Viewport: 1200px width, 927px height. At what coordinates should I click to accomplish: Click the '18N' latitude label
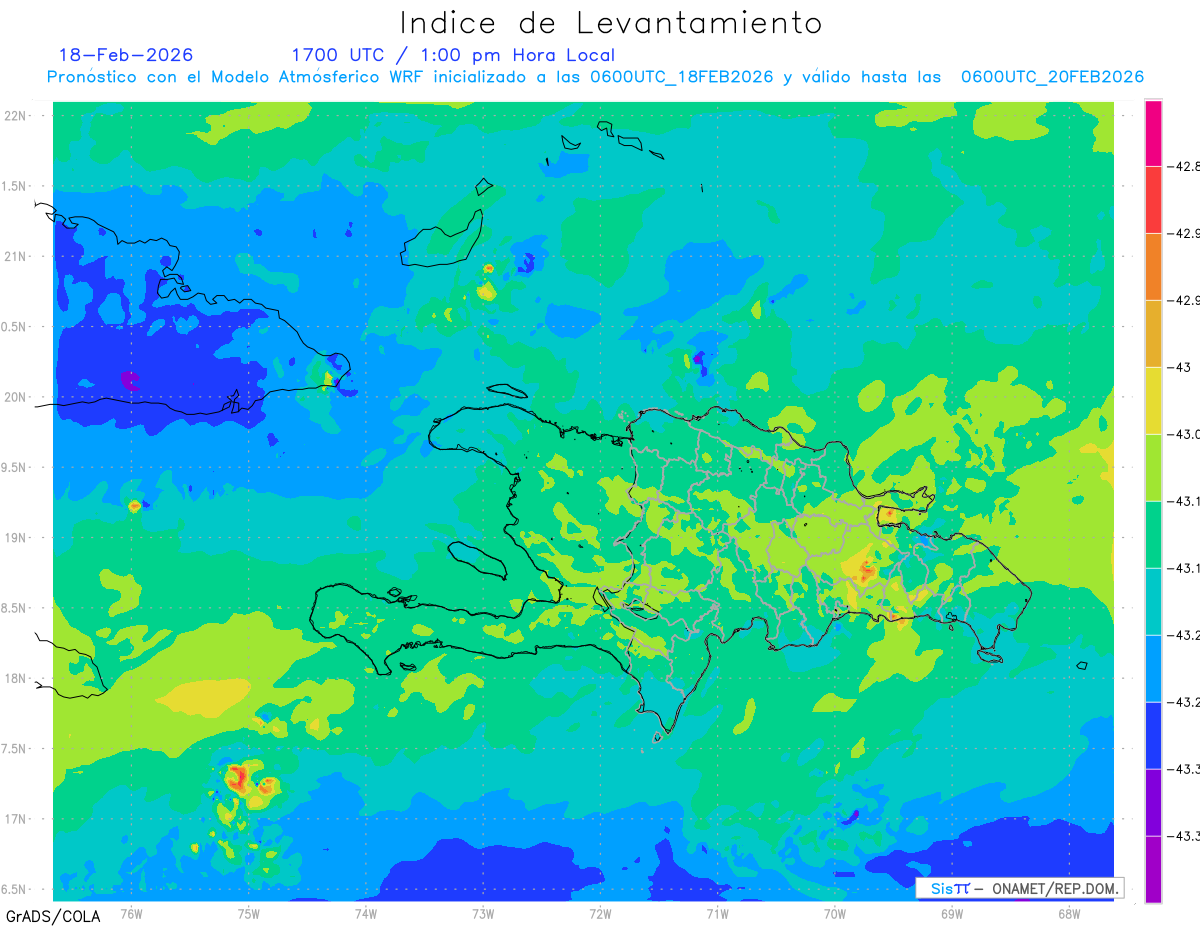click(x=17, y=679)
